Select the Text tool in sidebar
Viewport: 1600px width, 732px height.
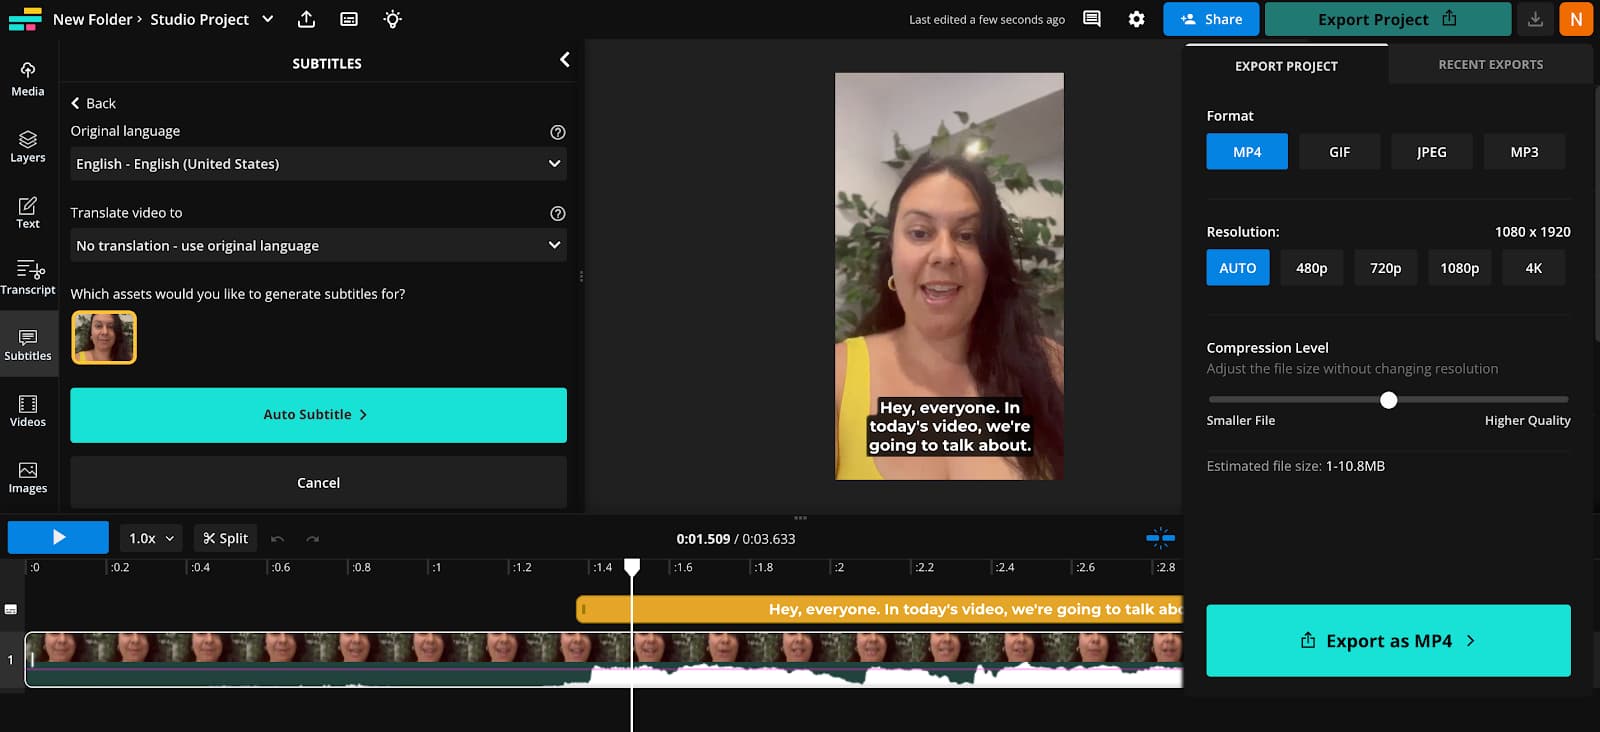tap(28, 211)
